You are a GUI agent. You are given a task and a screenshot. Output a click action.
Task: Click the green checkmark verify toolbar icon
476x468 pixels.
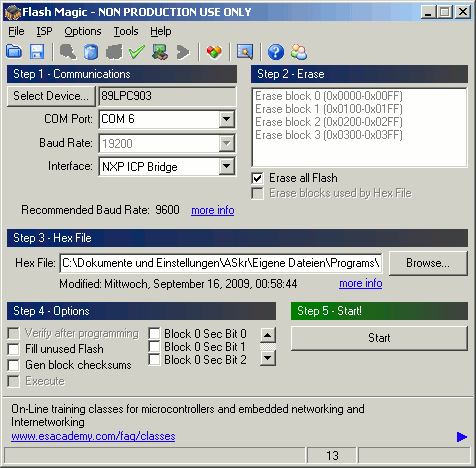click(137, 52)
